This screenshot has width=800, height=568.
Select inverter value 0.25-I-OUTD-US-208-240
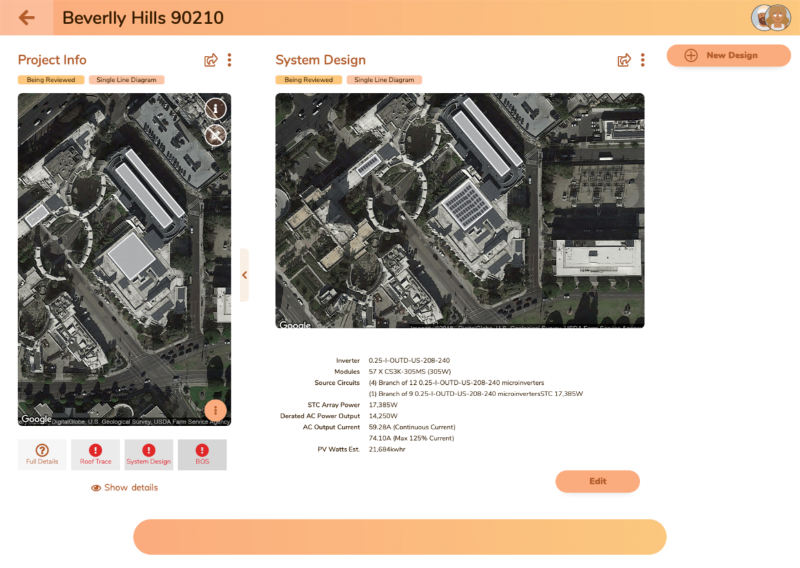click(409, 360)
